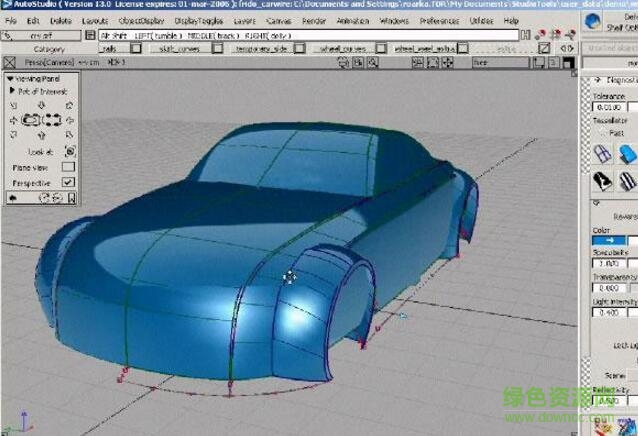Toggle the sketch_curves layer checkbox
This screenshot has width=638, height=436.
[x=218, y=48]
